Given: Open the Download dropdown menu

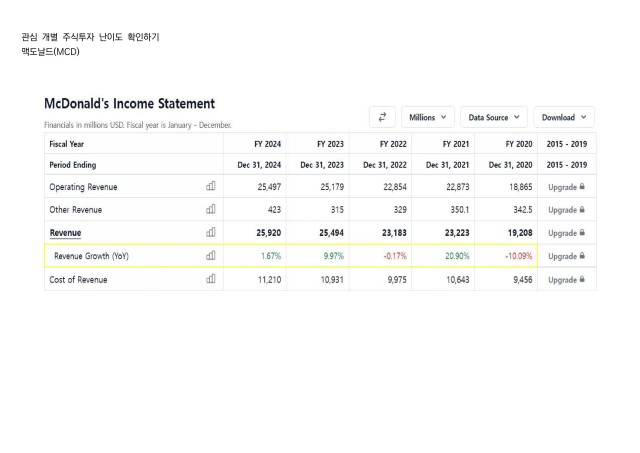Looking at the screenshot, I should point(564,117).
